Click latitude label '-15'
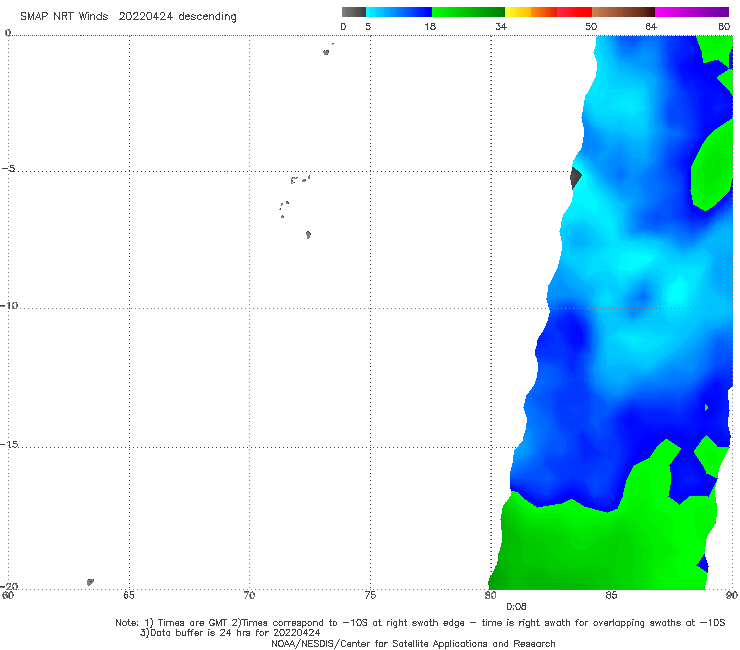 point(9,444)
